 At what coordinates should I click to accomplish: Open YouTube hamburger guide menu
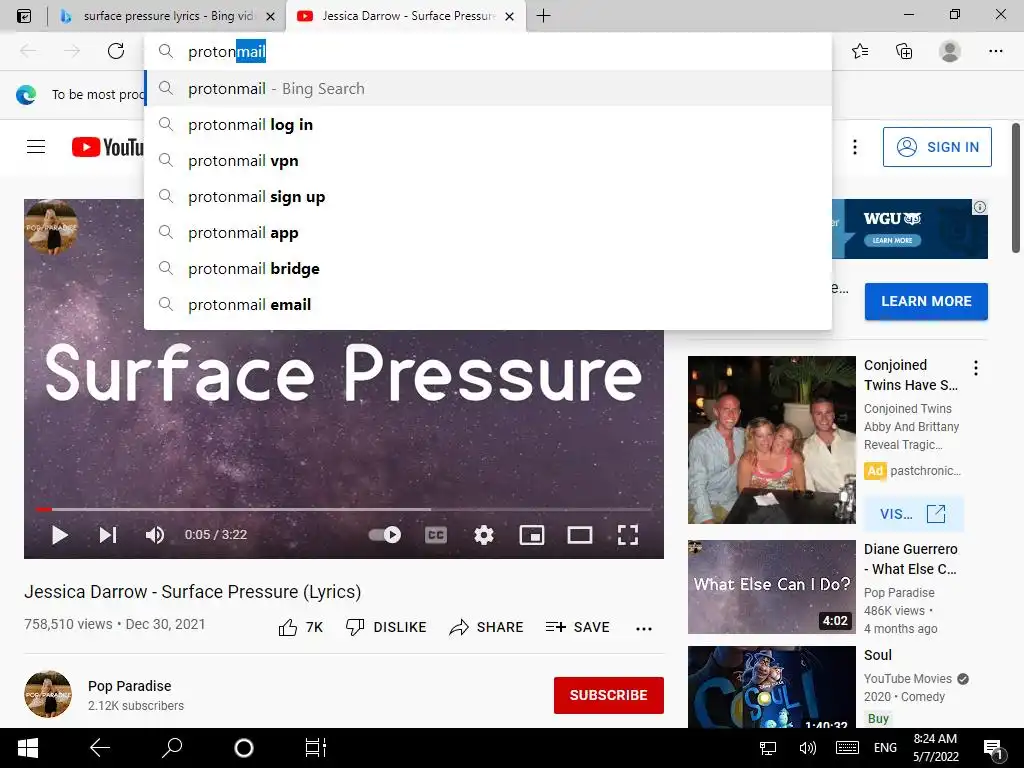[36, 146]
